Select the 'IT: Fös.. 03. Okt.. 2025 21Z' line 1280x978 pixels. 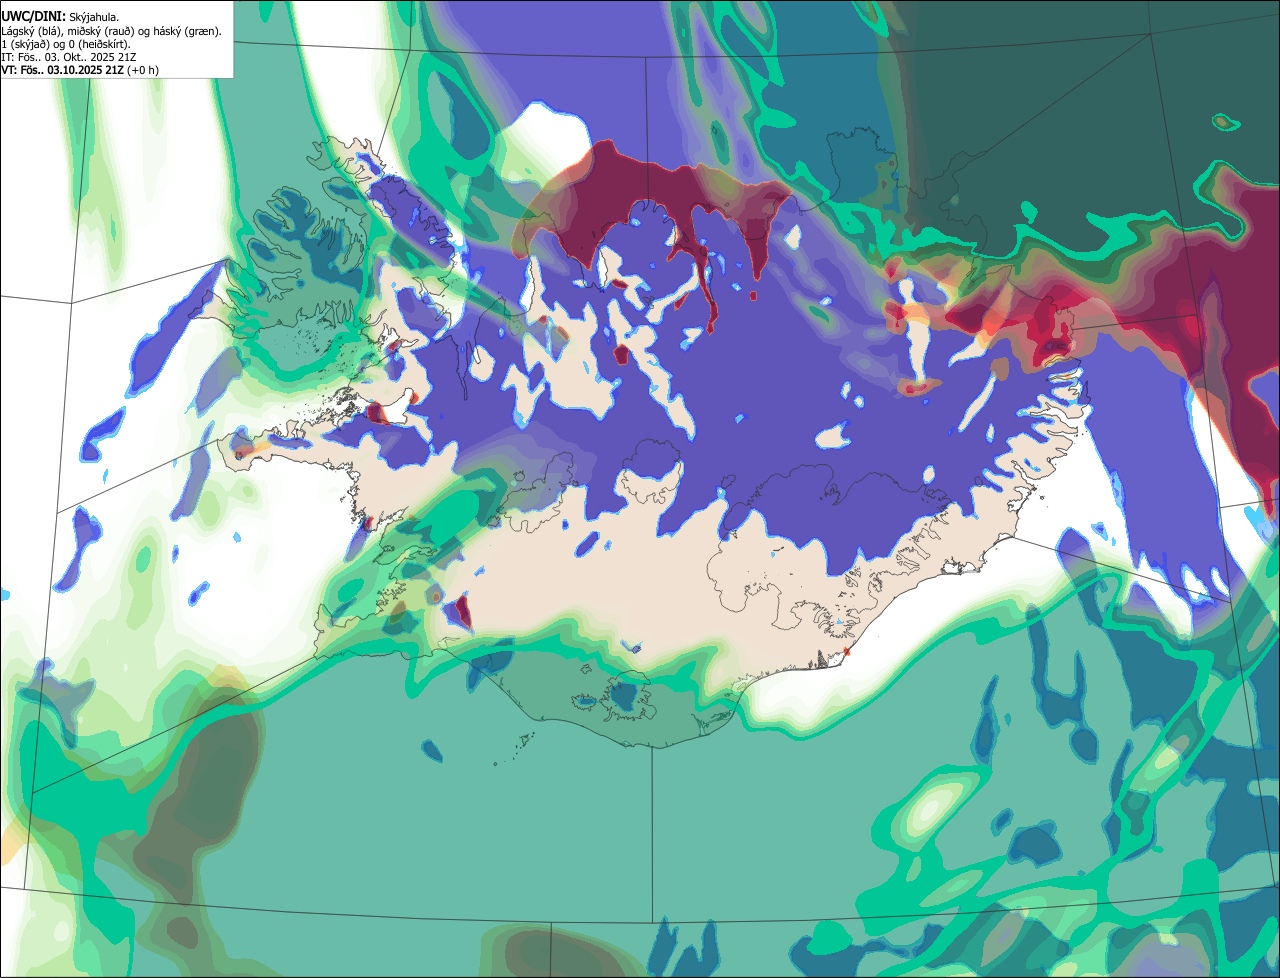point(69,57)
